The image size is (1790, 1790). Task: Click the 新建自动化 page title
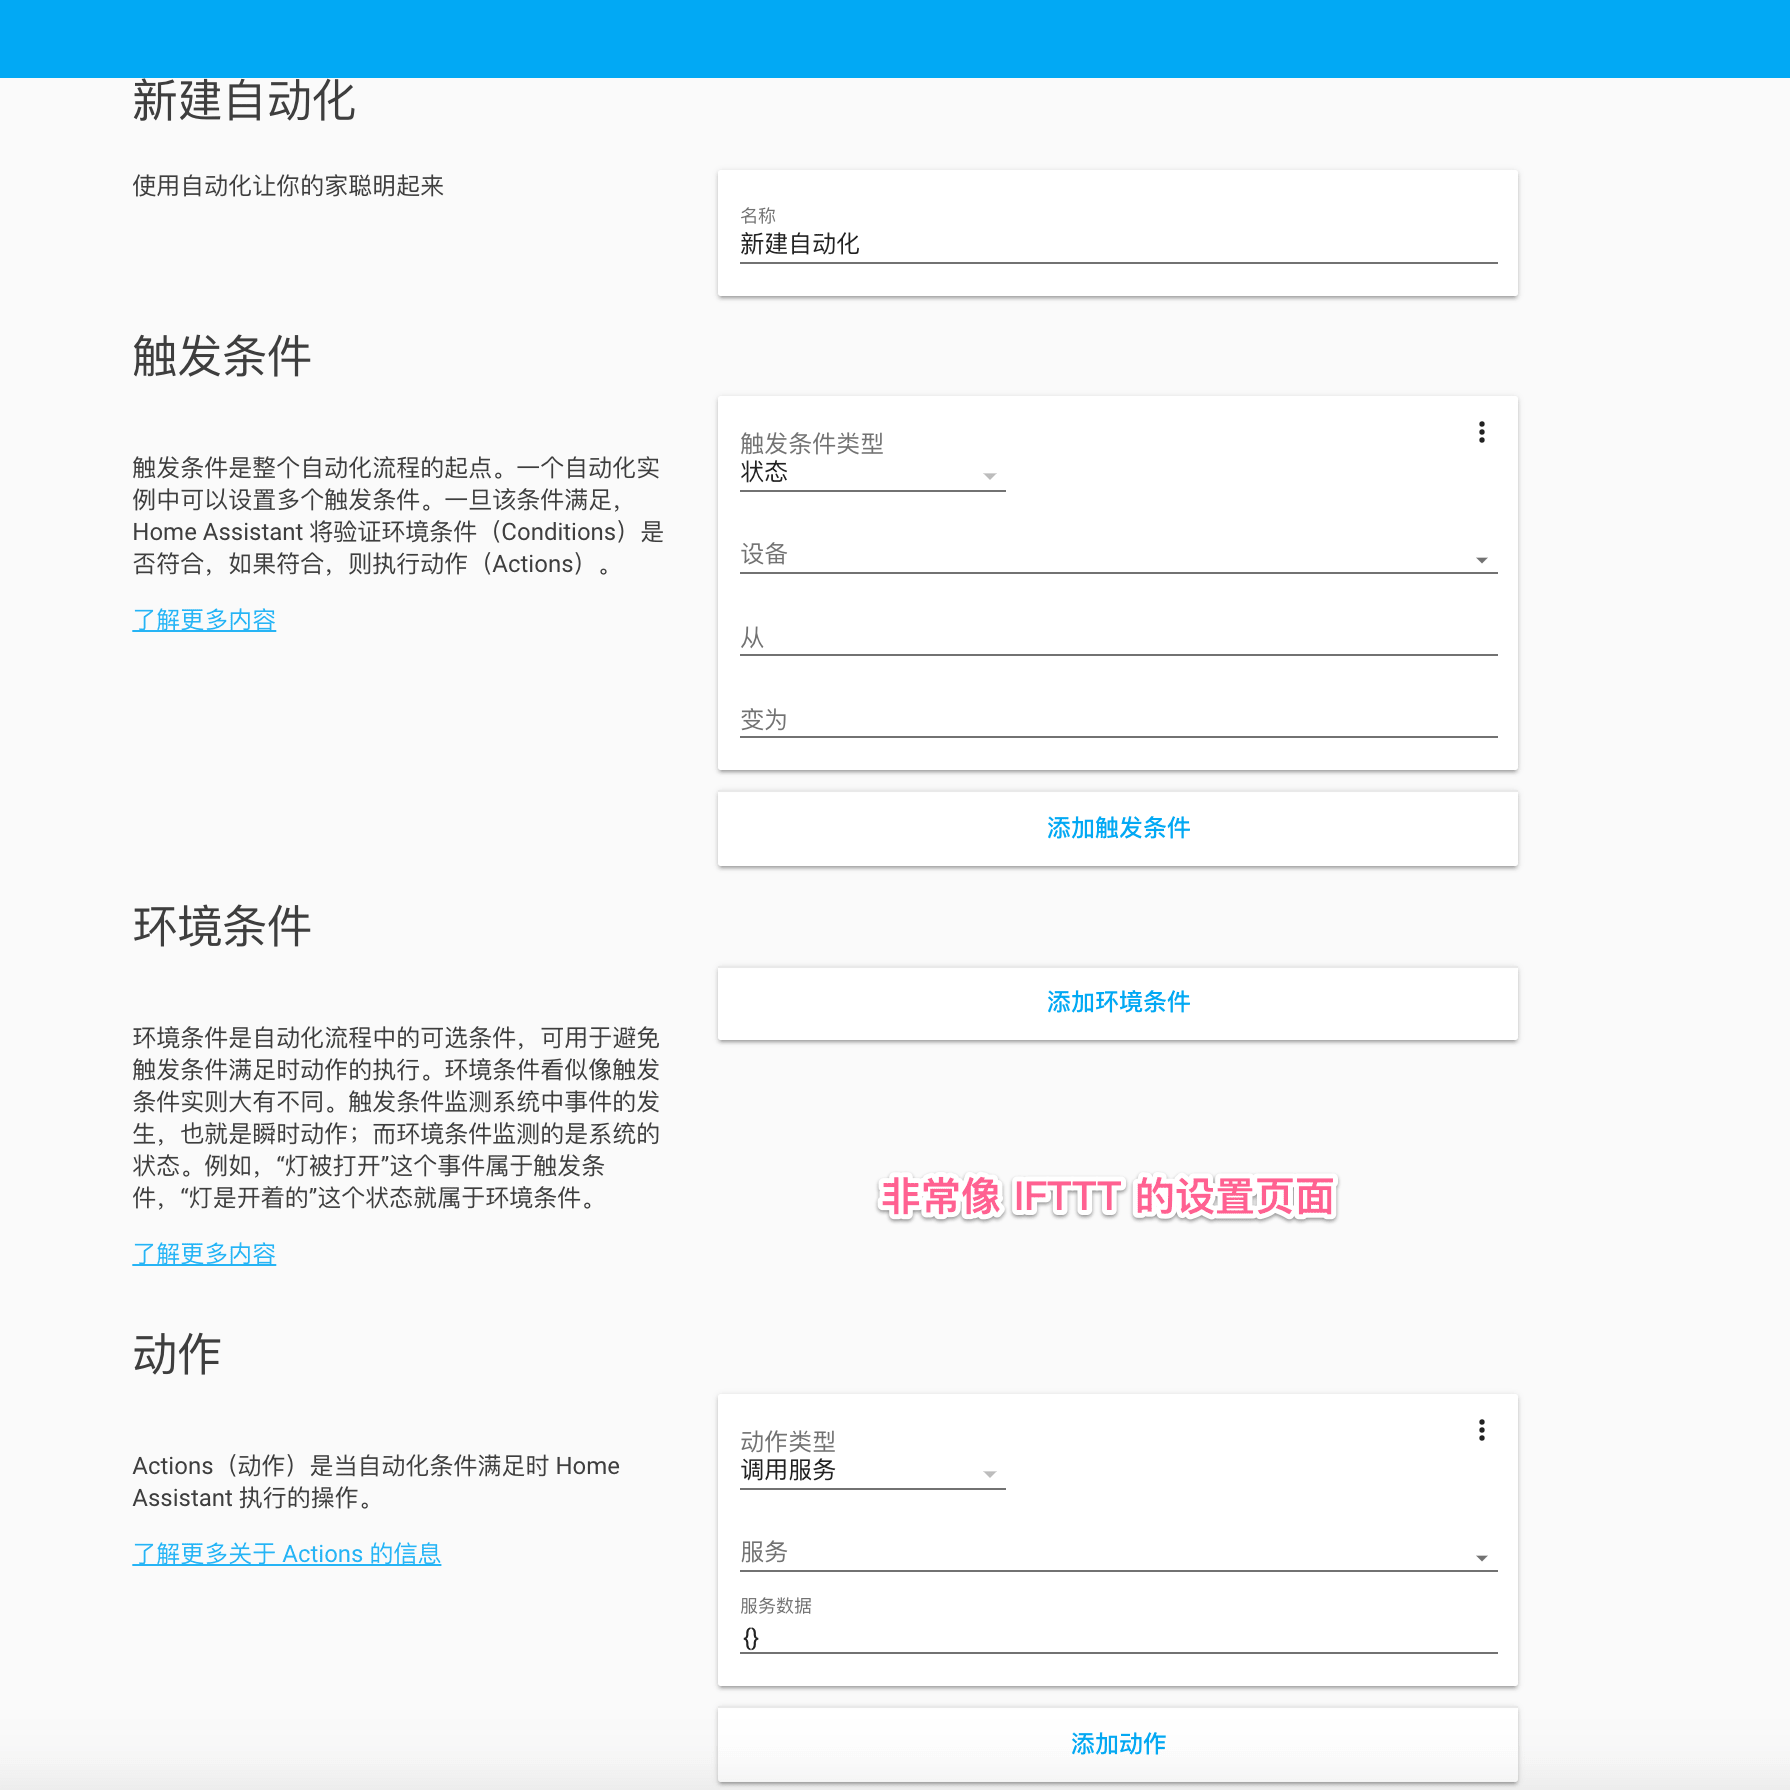pyautogui.click(x=244, y=102)
